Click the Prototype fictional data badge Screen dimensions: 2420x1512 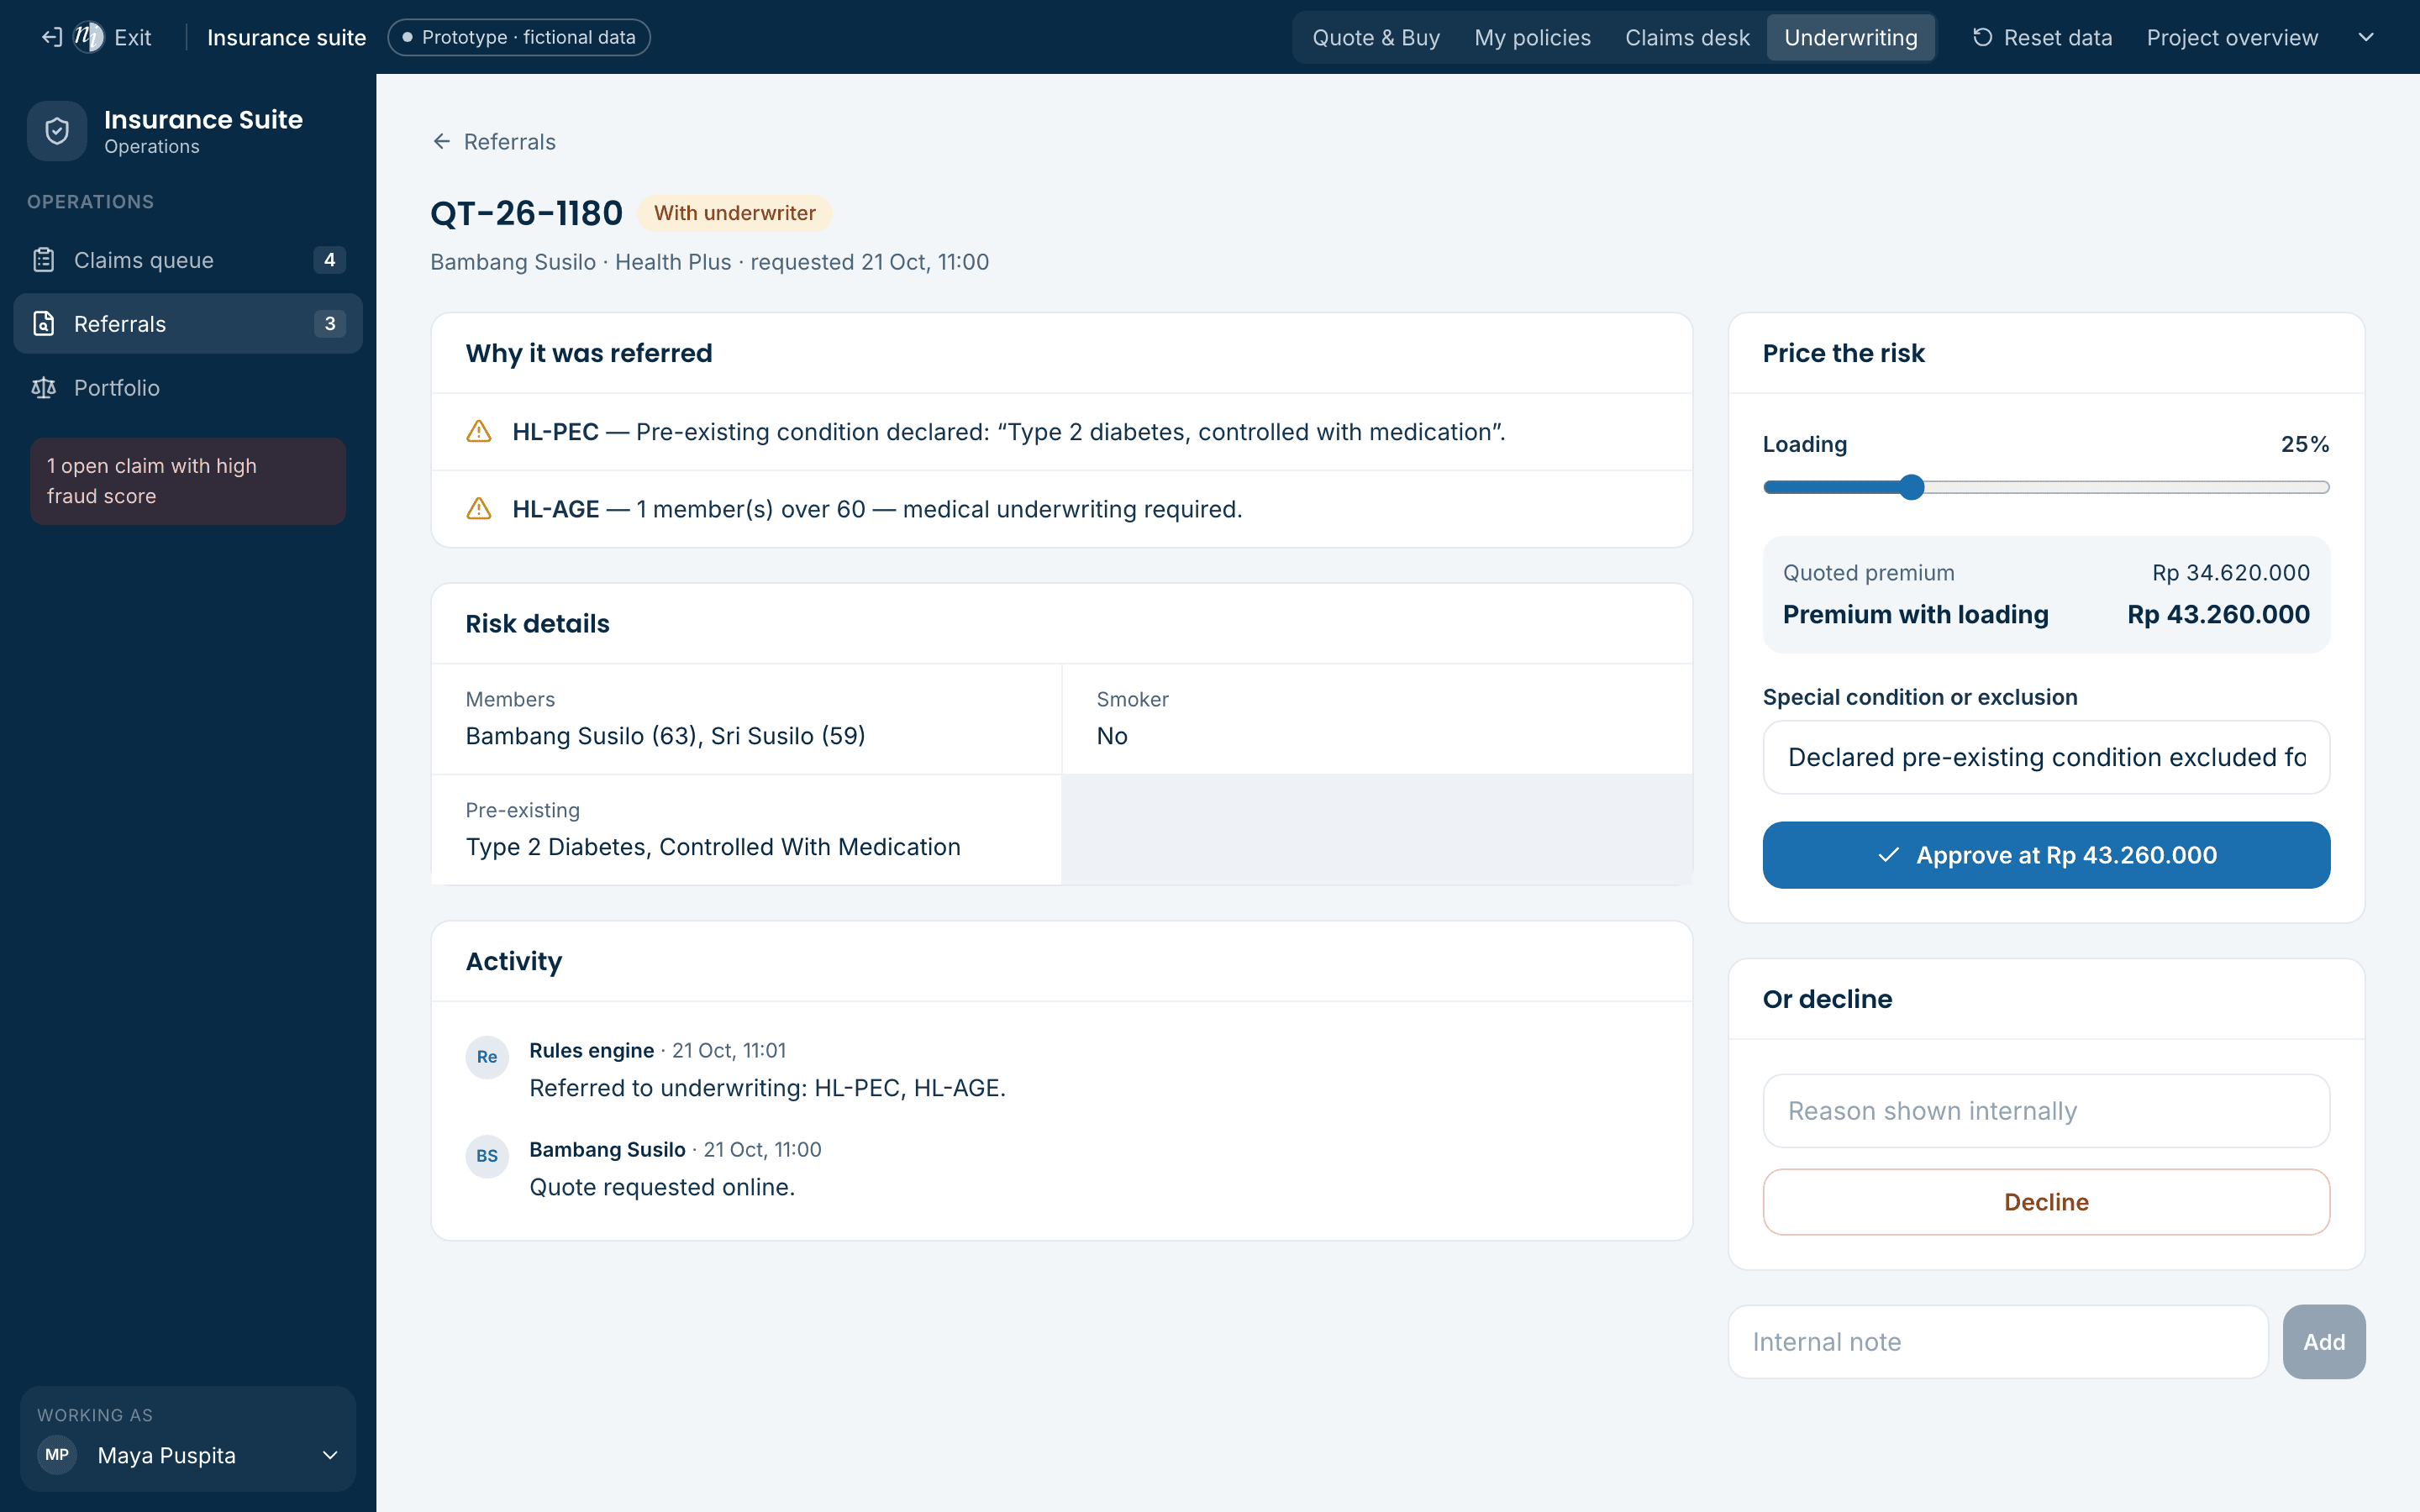point(519,38)
